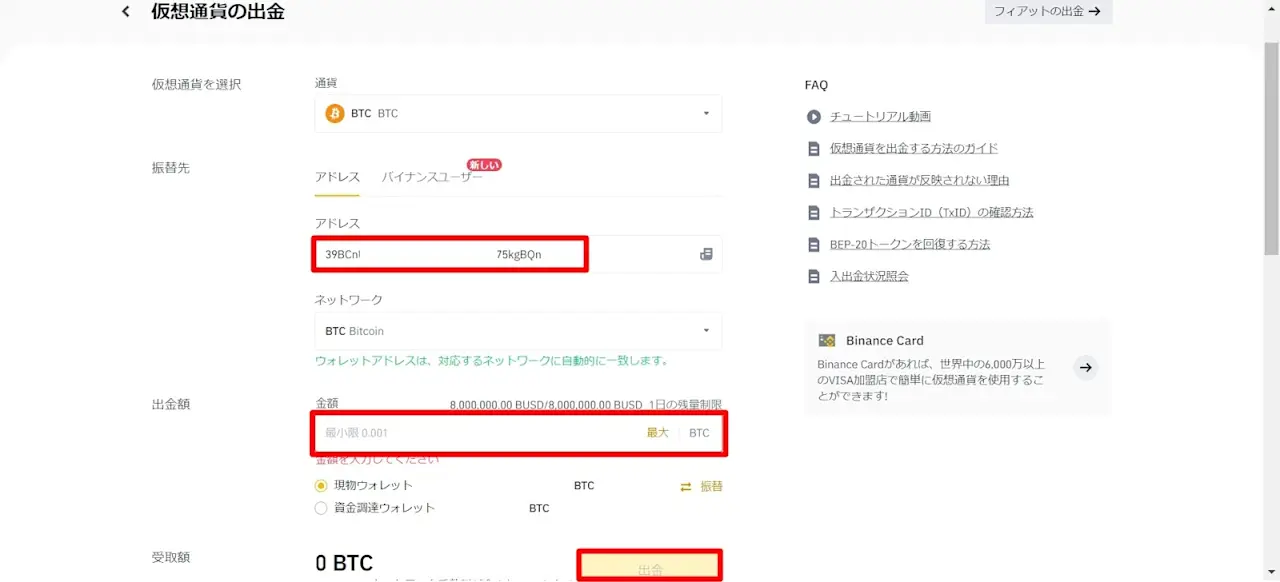
Task: Open 出金された通貨が反映されない理由 link
Action: (x=919, y=181)
